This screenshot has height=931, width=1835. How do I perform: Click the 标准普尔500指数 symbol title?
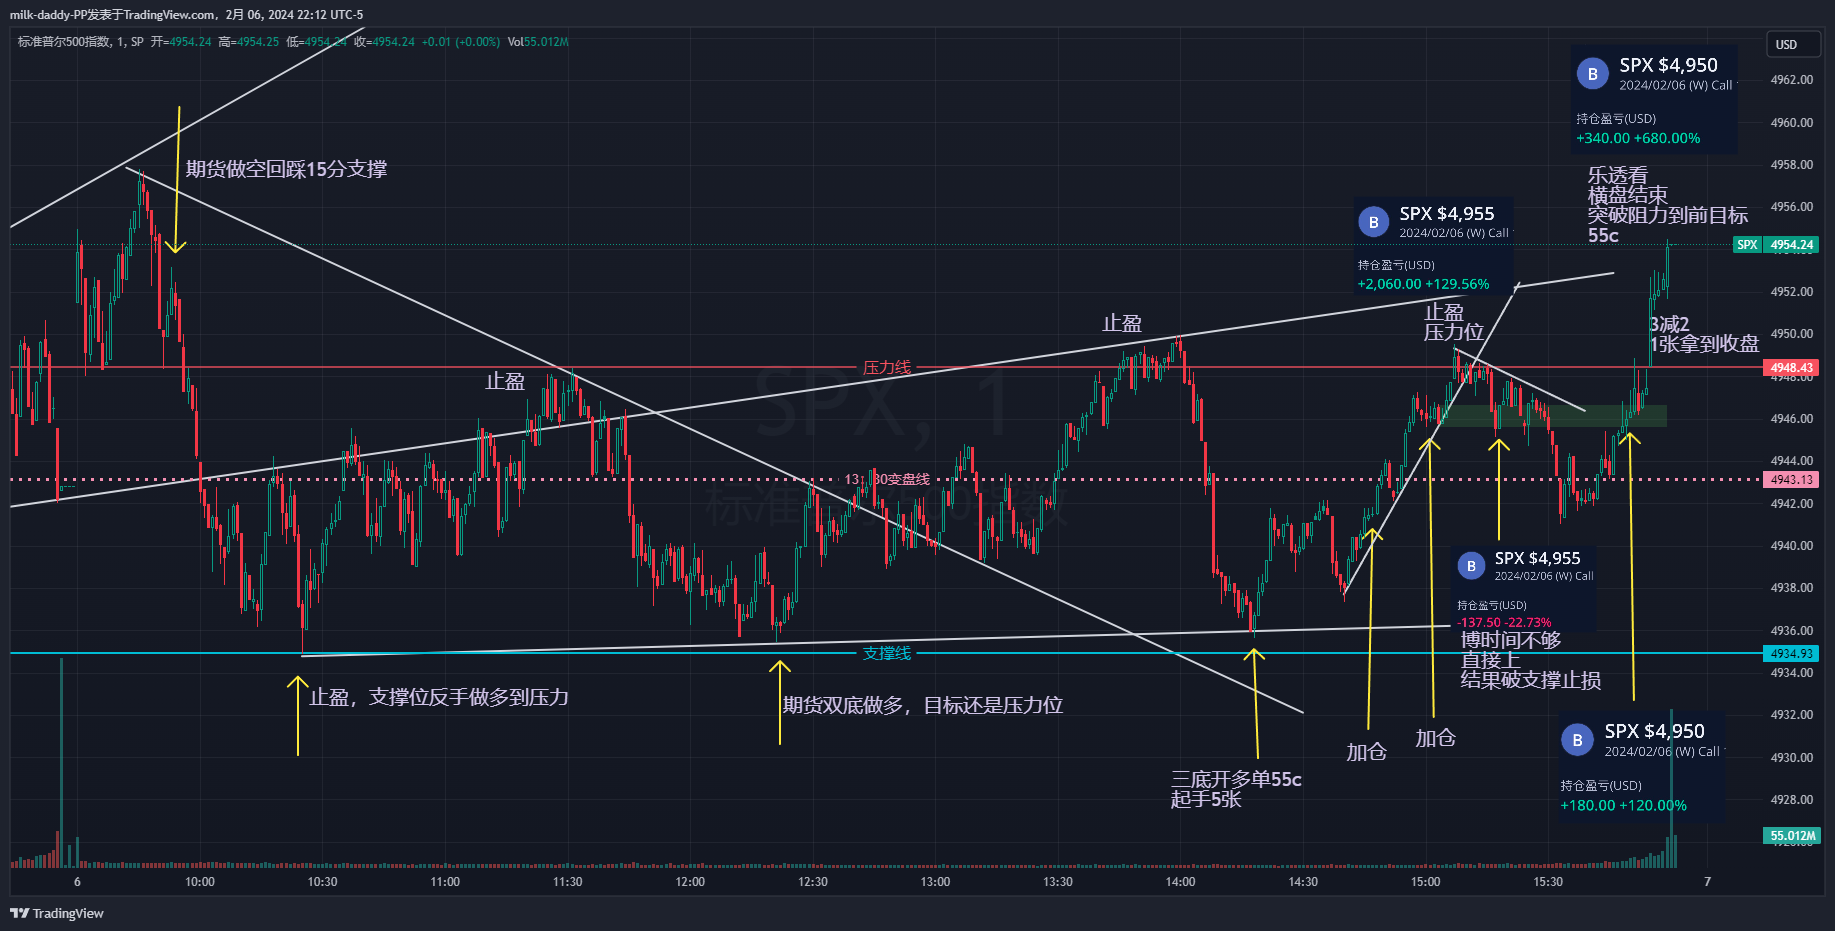pyautogui.click(x=64, y=42)
